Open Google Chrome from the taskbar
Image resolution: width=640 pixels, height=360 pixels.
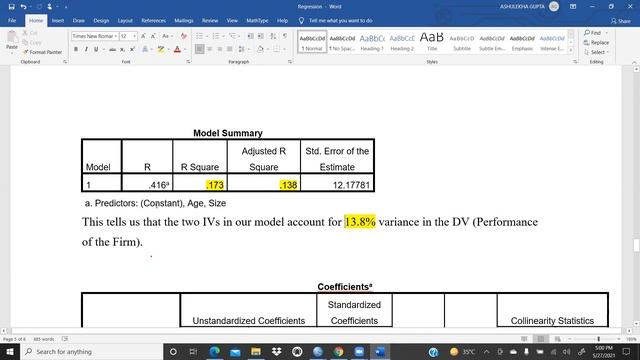338,351
